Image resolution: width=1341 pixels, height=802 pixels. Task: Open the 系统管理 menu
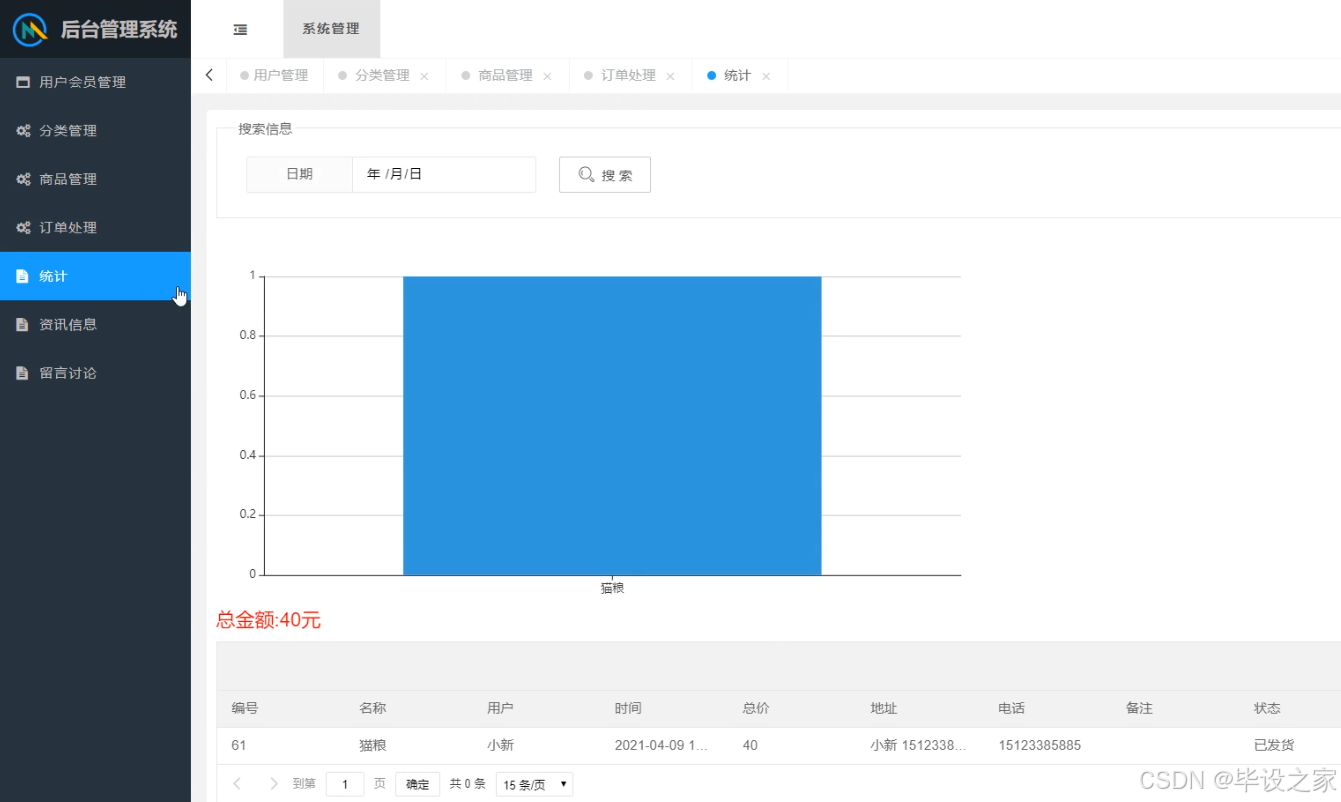point(330,29)
